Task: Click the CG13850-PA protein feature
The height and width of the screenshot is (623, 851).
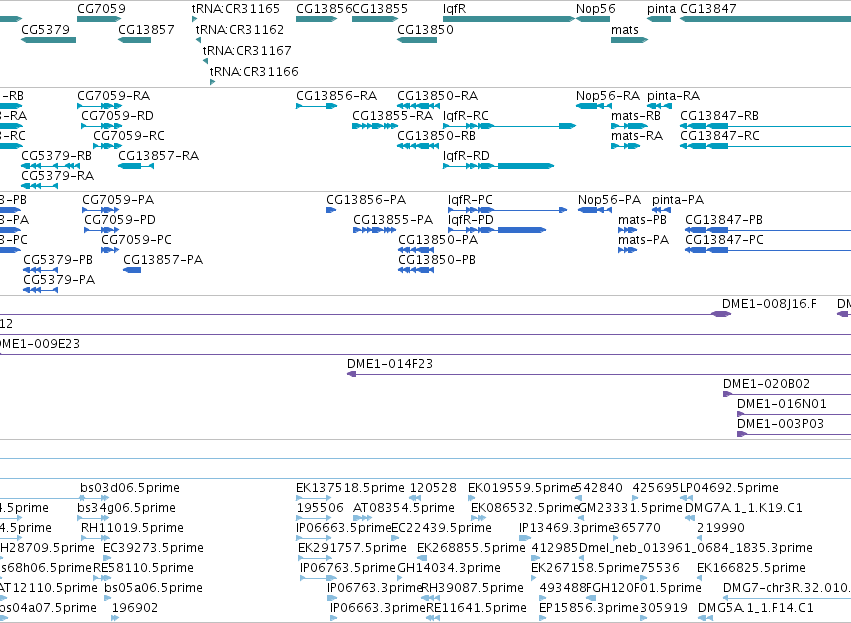Action: 416,250
